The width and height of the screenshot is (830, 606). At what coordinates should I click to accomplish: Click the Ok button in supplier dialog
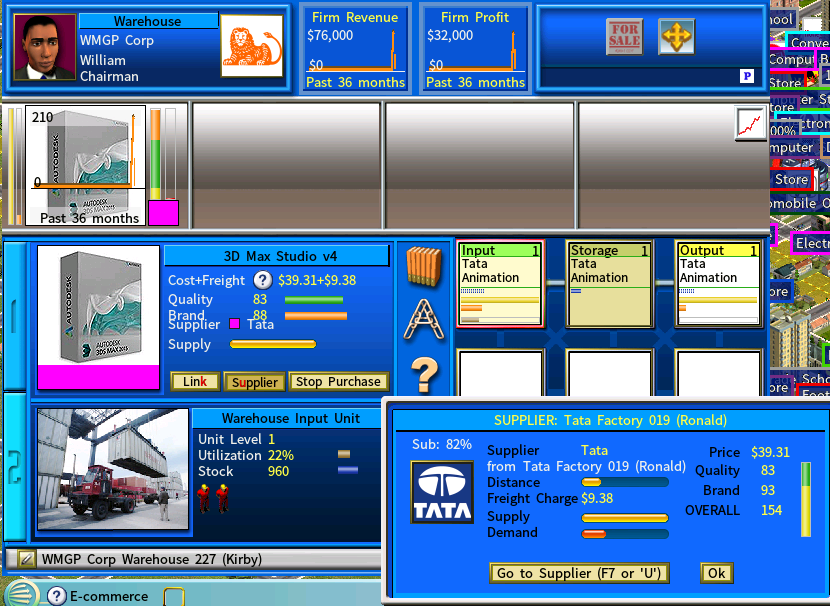point(717,573)
